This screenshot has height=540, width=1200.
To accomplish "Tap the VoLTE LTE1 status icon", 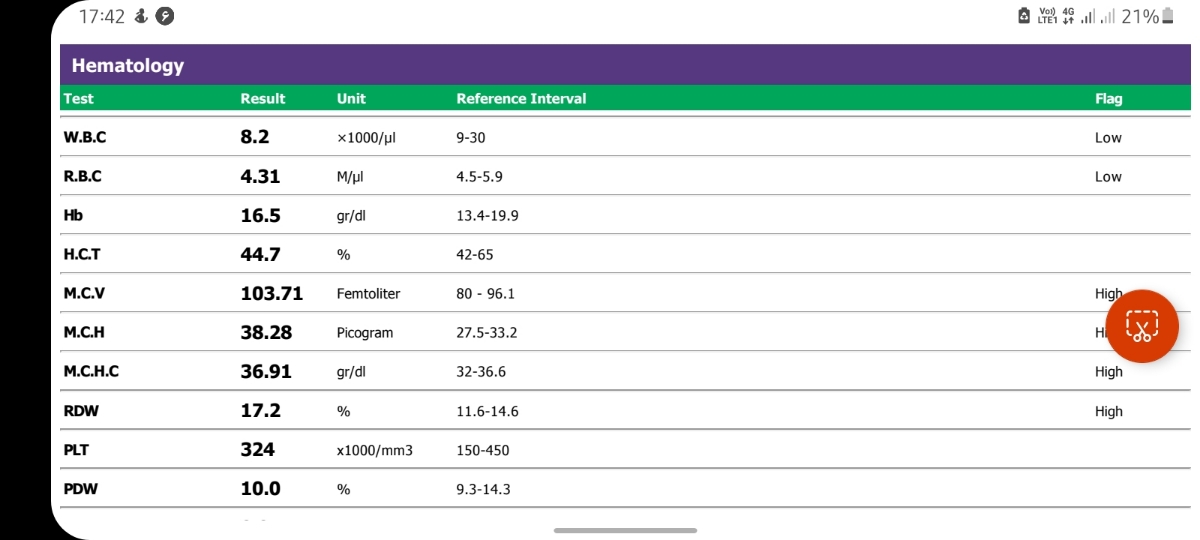I will pyautogui.click(x=1048, y=16).
